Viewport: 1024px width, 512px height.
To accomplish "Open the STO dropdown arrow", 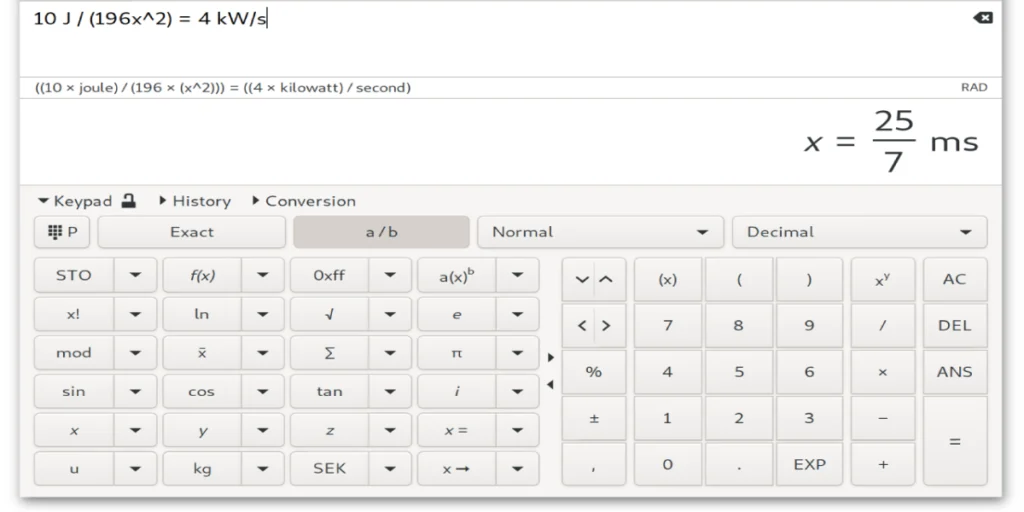I will click(135, 275).
